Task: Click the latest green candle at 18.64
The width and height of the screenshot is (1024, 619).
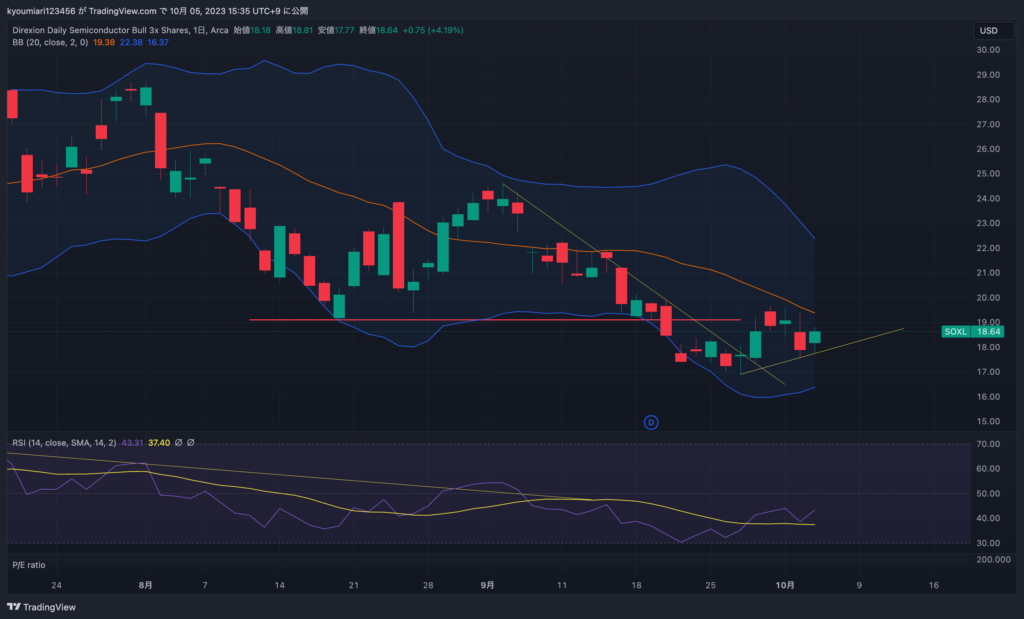Action: click(815, 337)
